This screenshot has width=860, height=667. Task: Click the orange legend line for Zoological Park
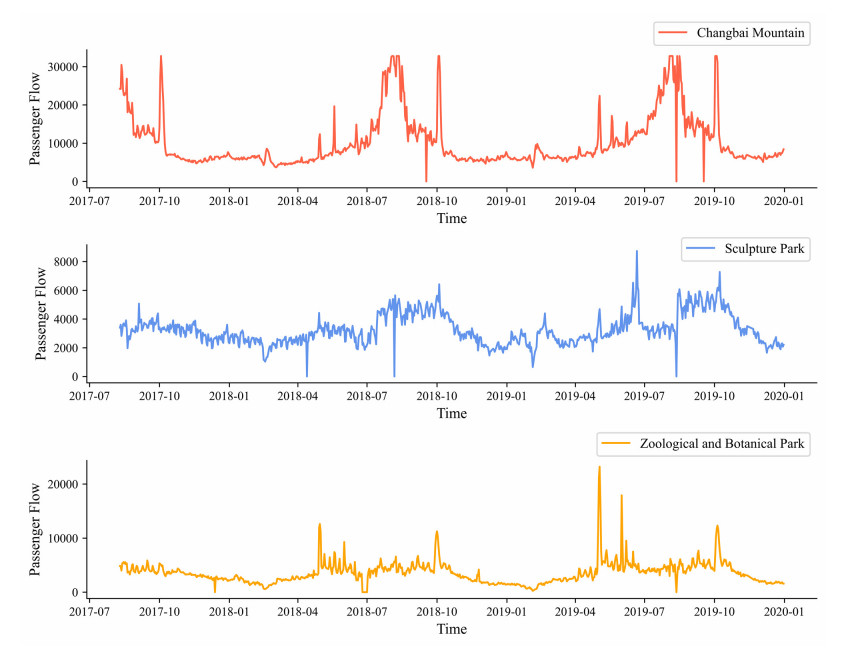click(x=618, y=444)
